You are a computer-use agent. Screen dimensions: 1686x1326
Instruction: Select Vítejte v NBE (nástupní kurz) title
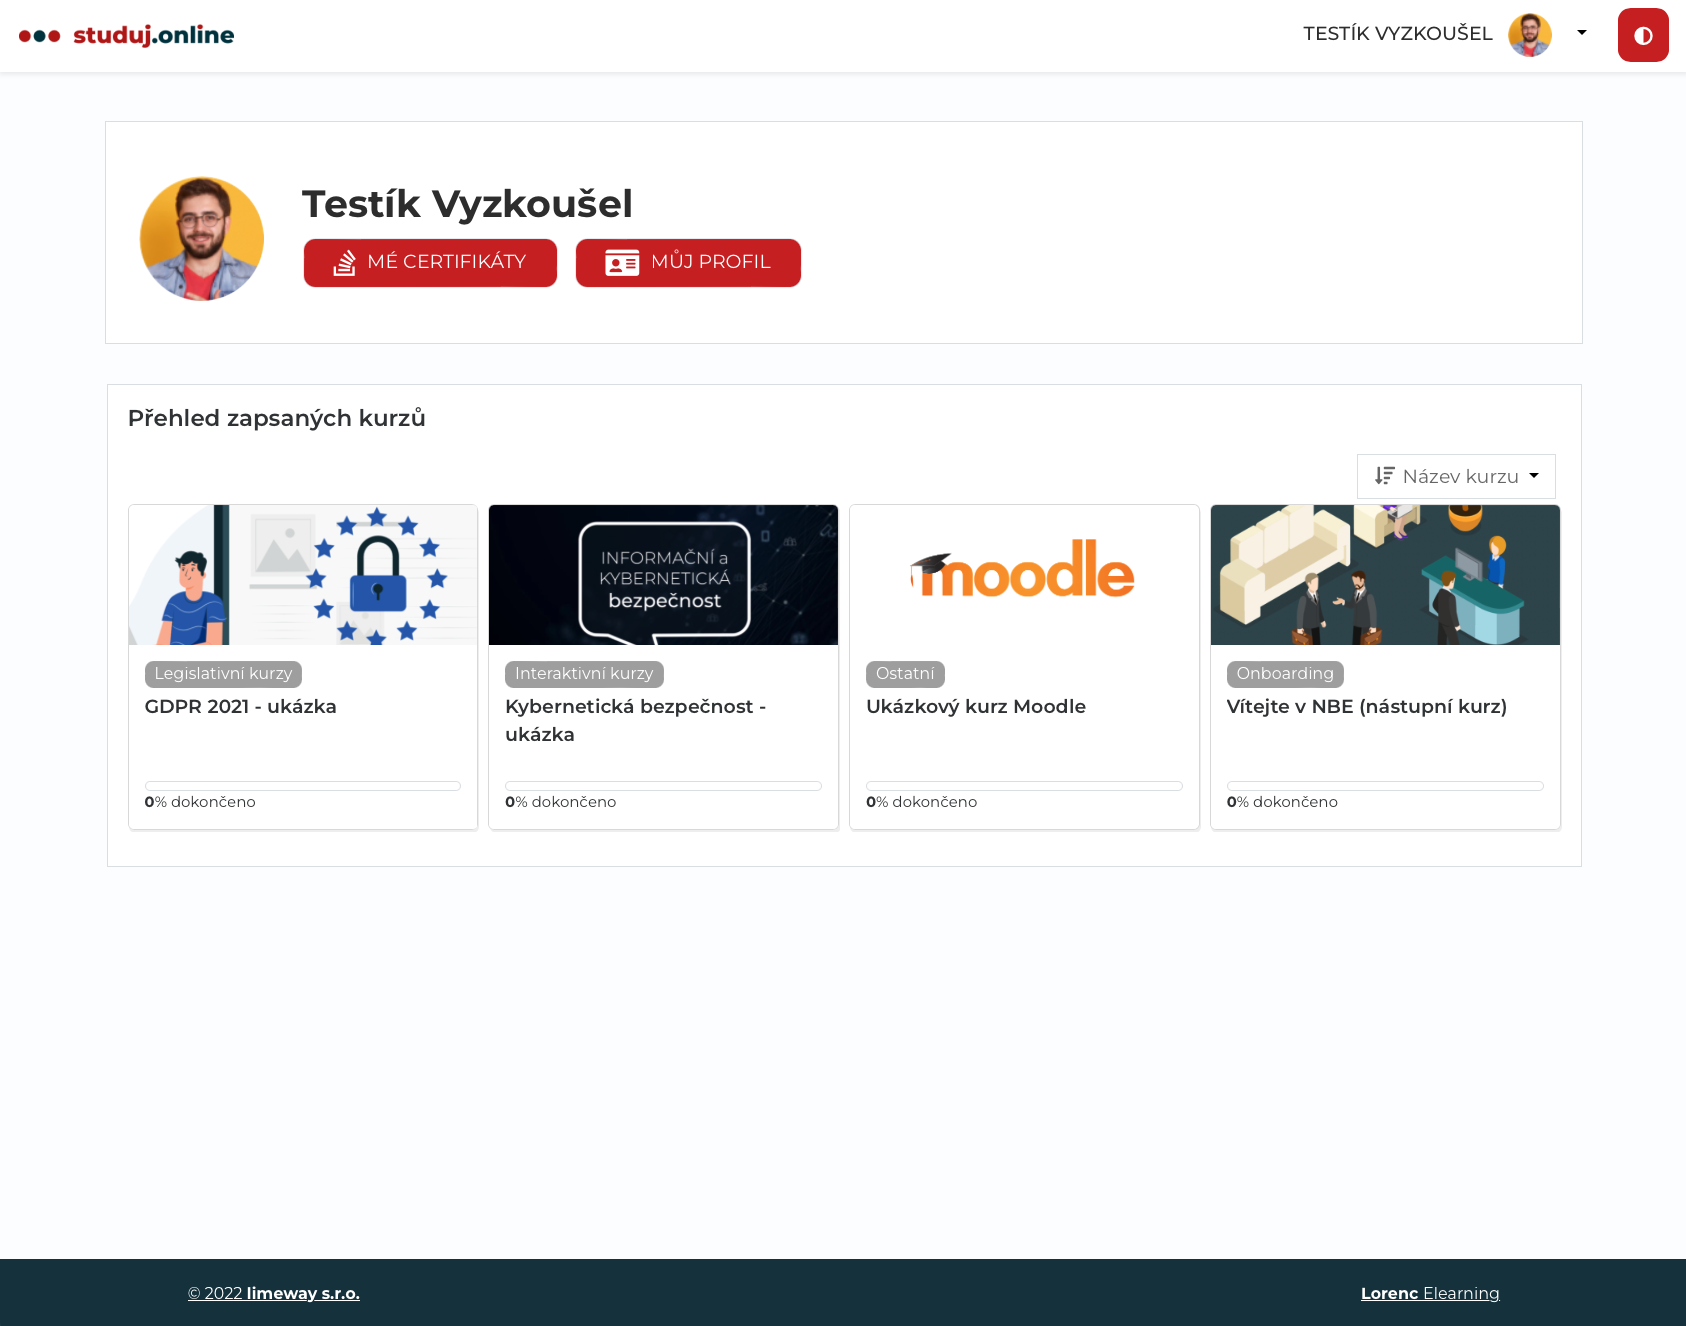tap(1366, 707)
